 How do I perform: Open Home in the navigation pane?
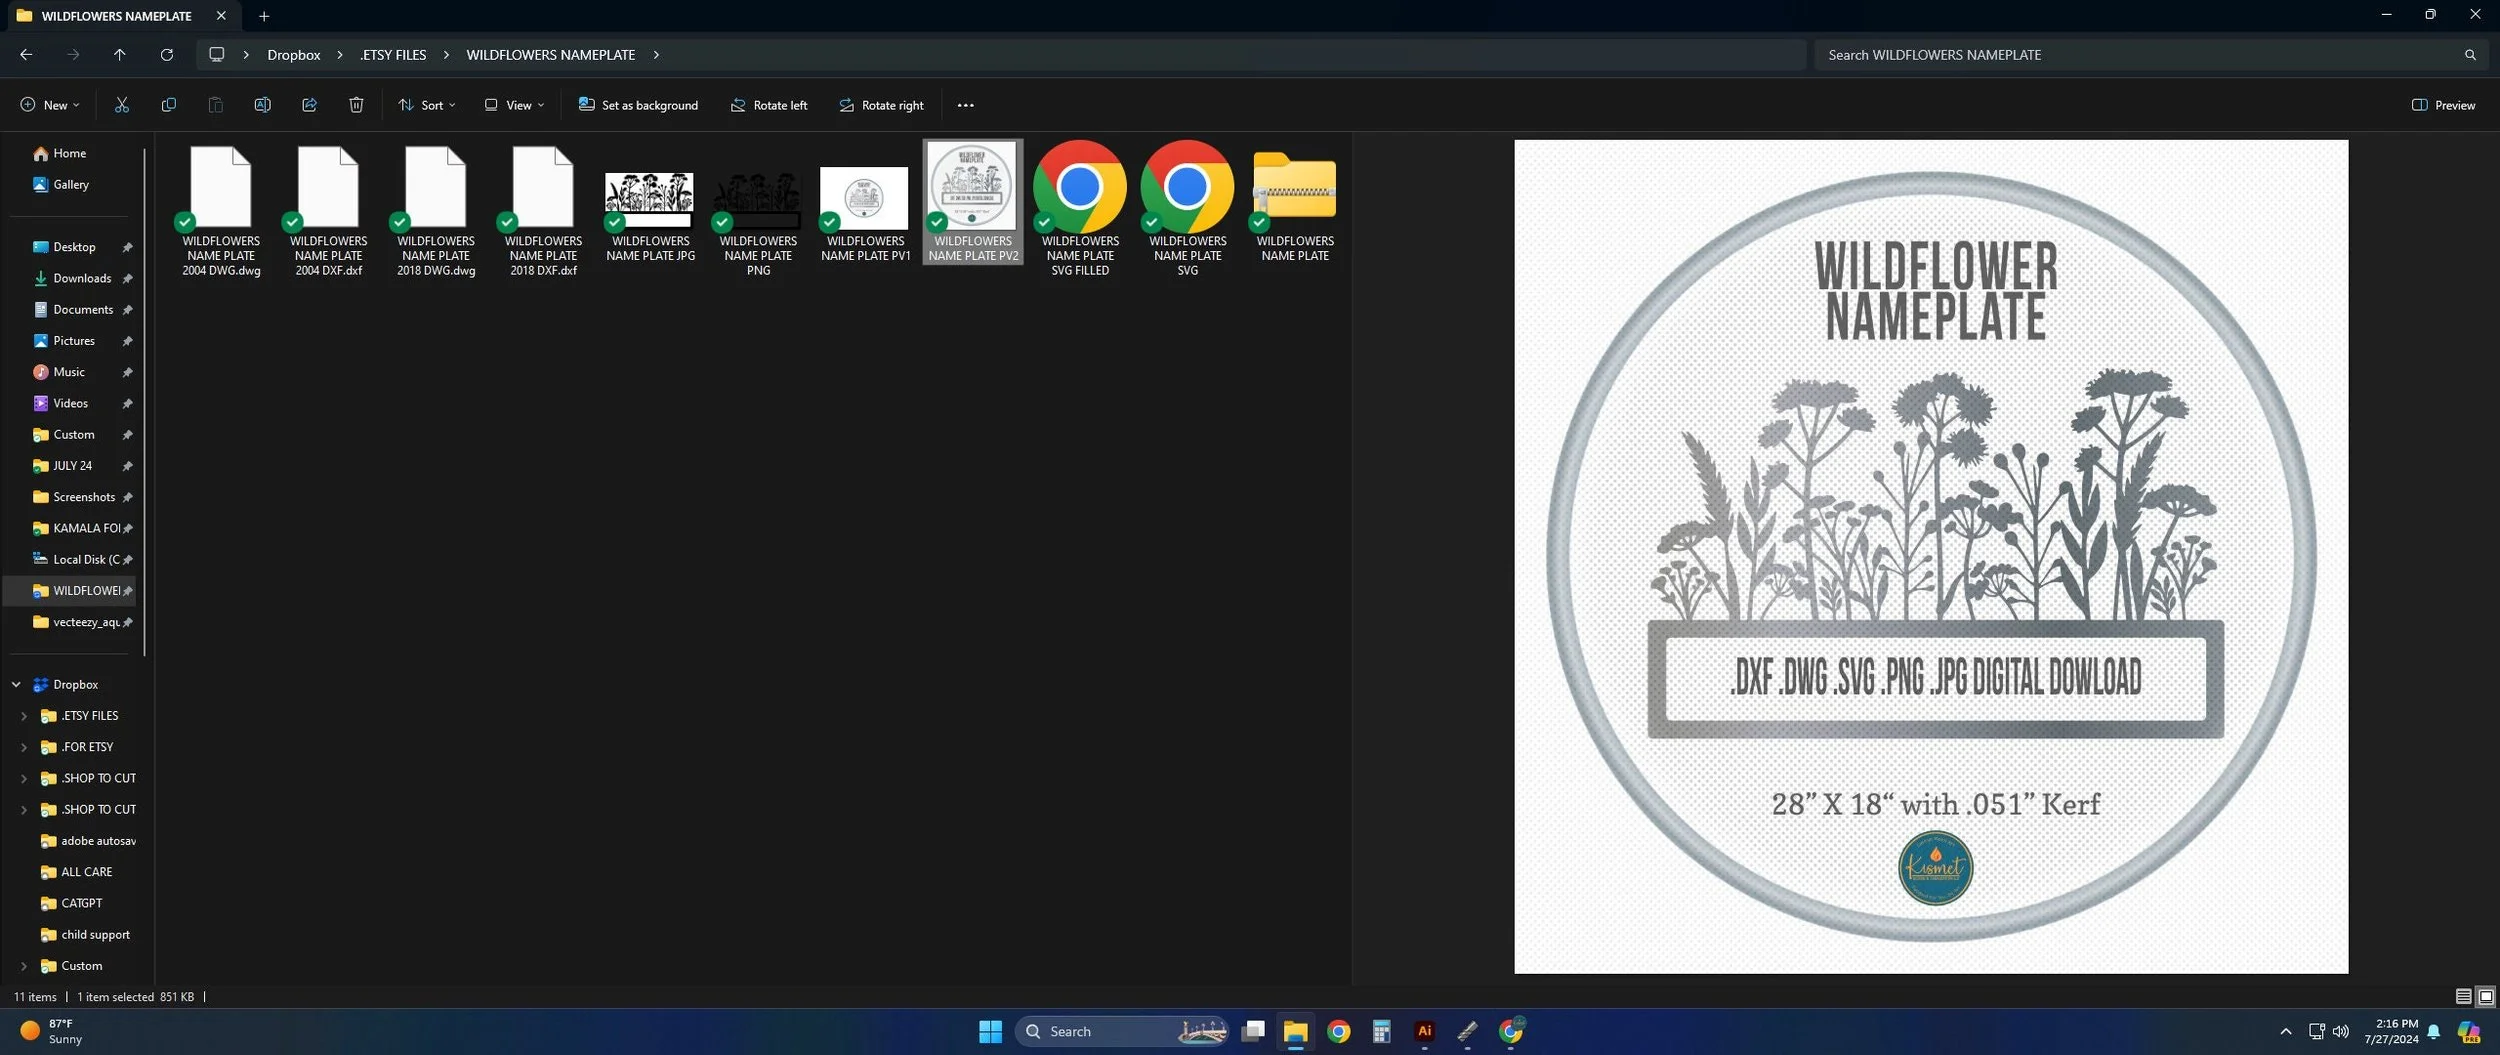[69, 153]
